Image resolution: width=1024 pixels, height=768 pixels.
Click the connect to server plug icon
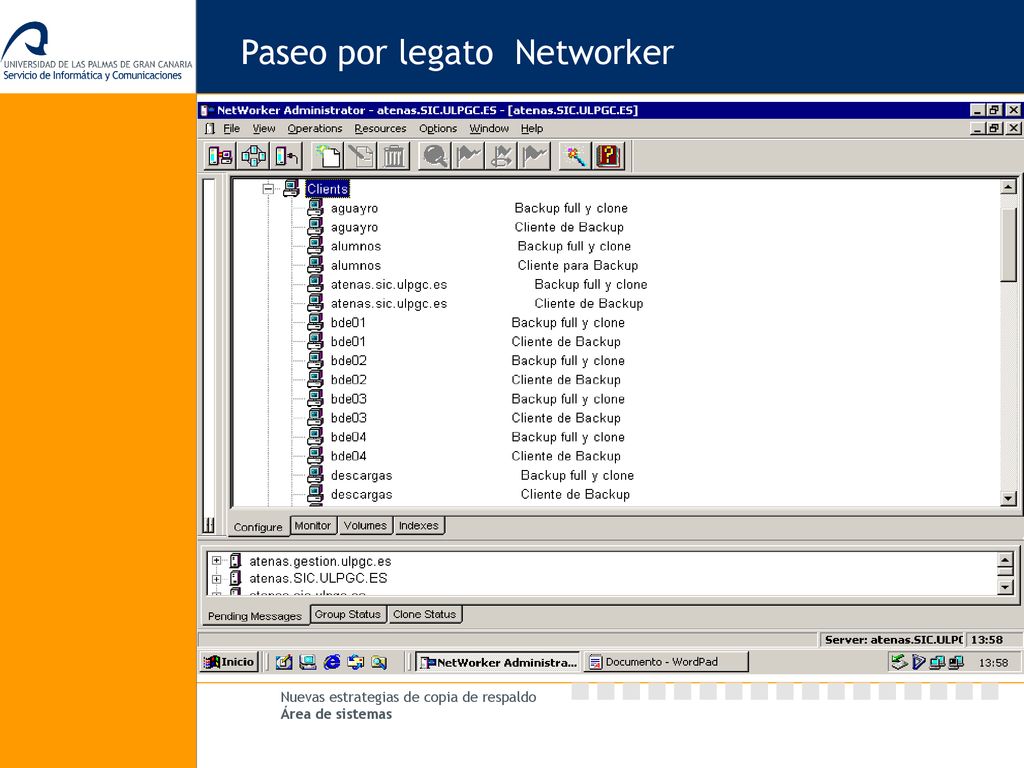pyautogui.click(x=287, y=156)
